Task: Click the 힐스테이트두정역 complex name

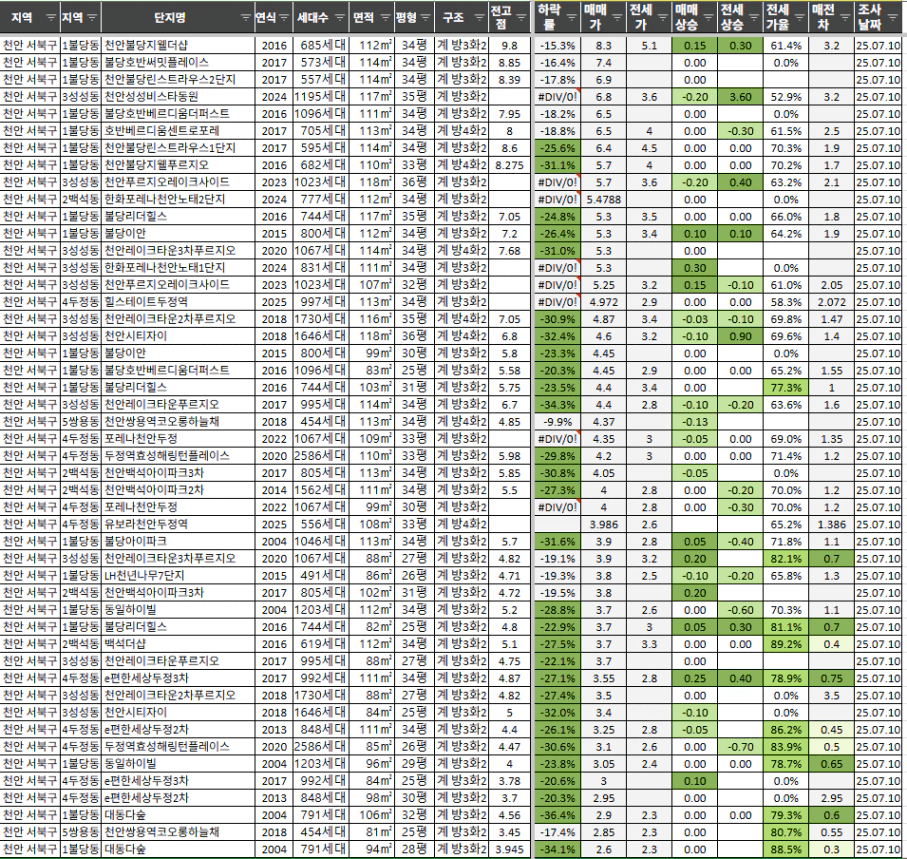Action: (x=178, y=302)
